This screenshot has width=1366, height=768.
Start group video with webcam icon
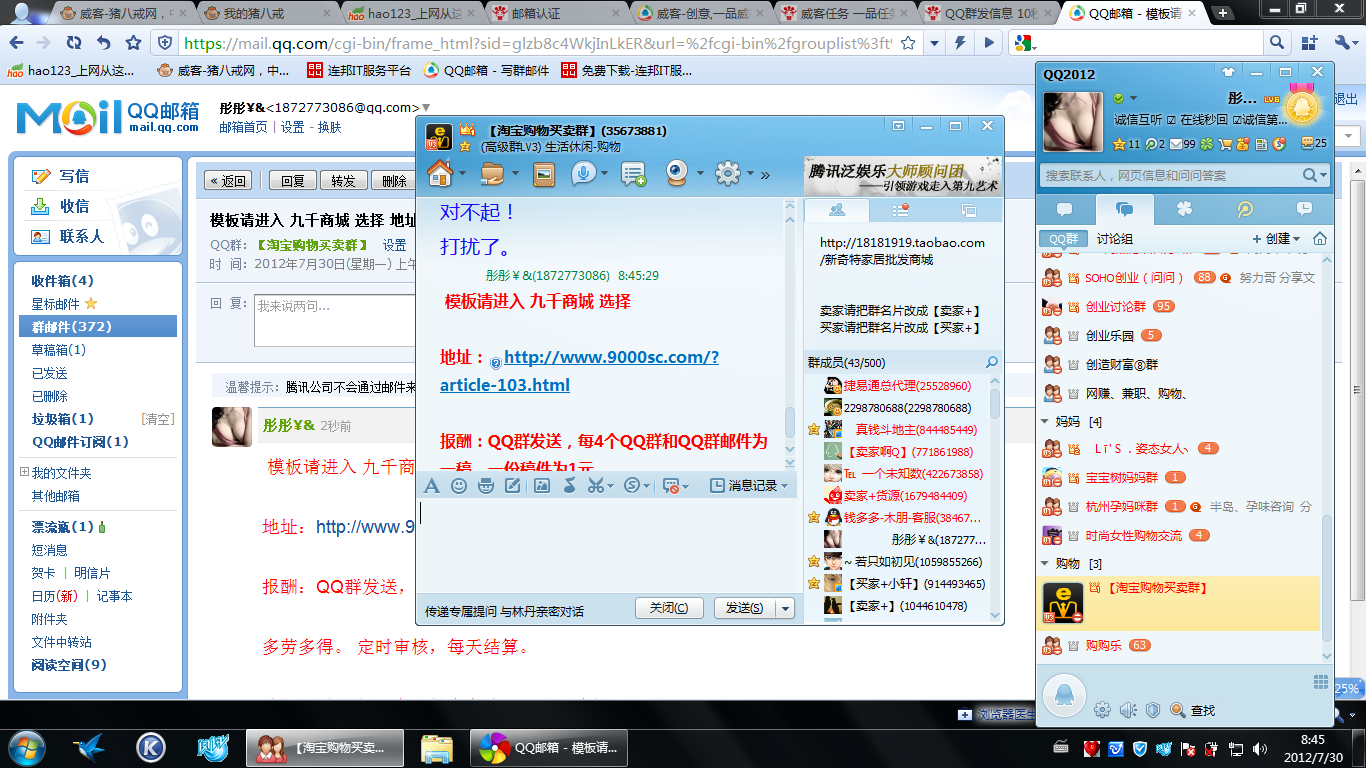(677, 173)
